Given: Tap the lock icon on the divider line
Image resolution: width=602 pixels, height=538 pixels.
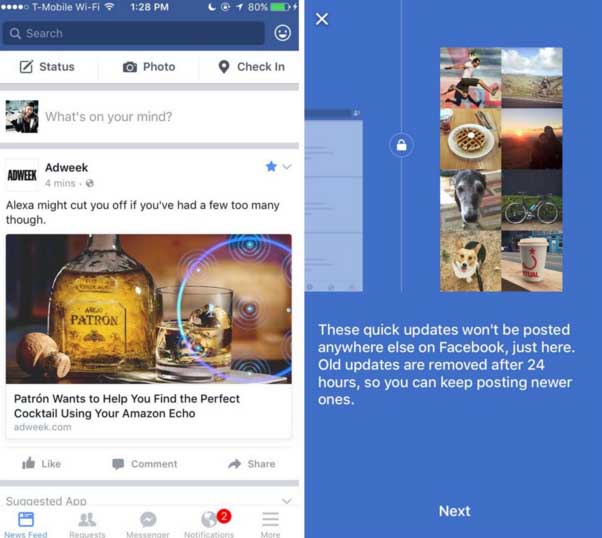Looking at the screenshot, I should tap(402, 145).
